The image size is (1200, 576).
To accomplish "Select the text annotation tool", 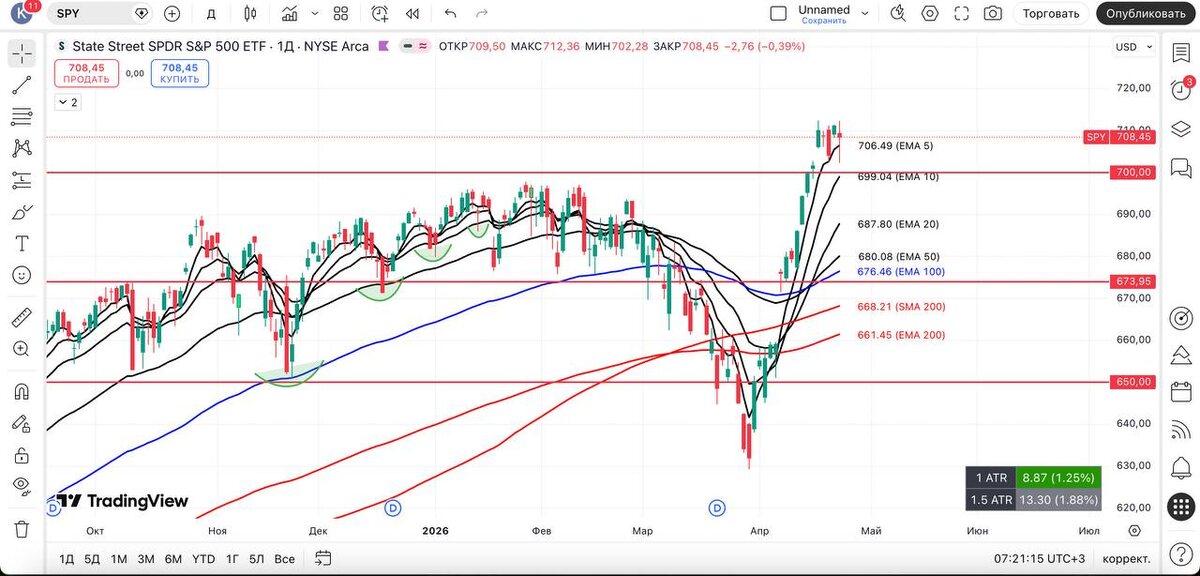I will pyautogui.click(x=22, y=243).
